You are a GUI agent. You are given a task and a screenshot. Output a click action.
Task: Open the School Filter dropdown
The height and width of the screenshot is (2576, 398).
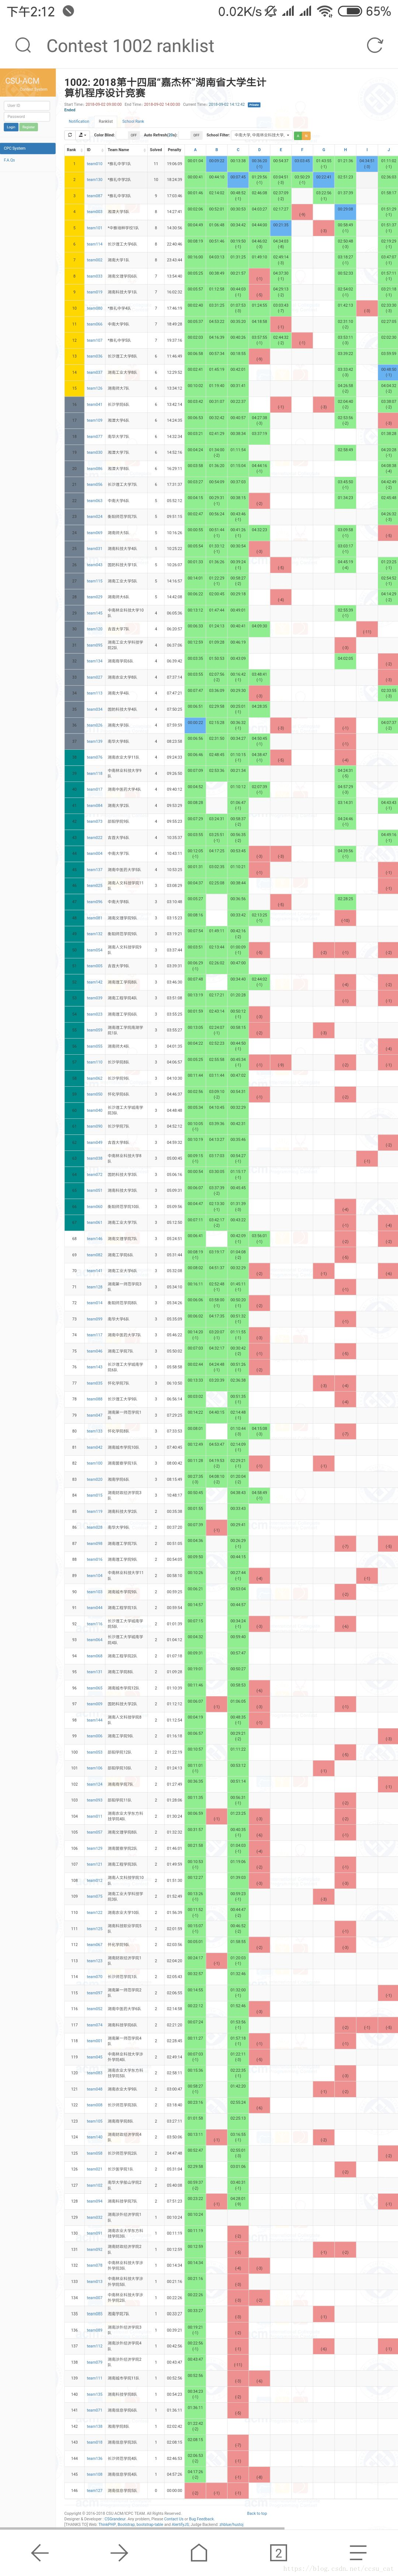coord(263,135)
